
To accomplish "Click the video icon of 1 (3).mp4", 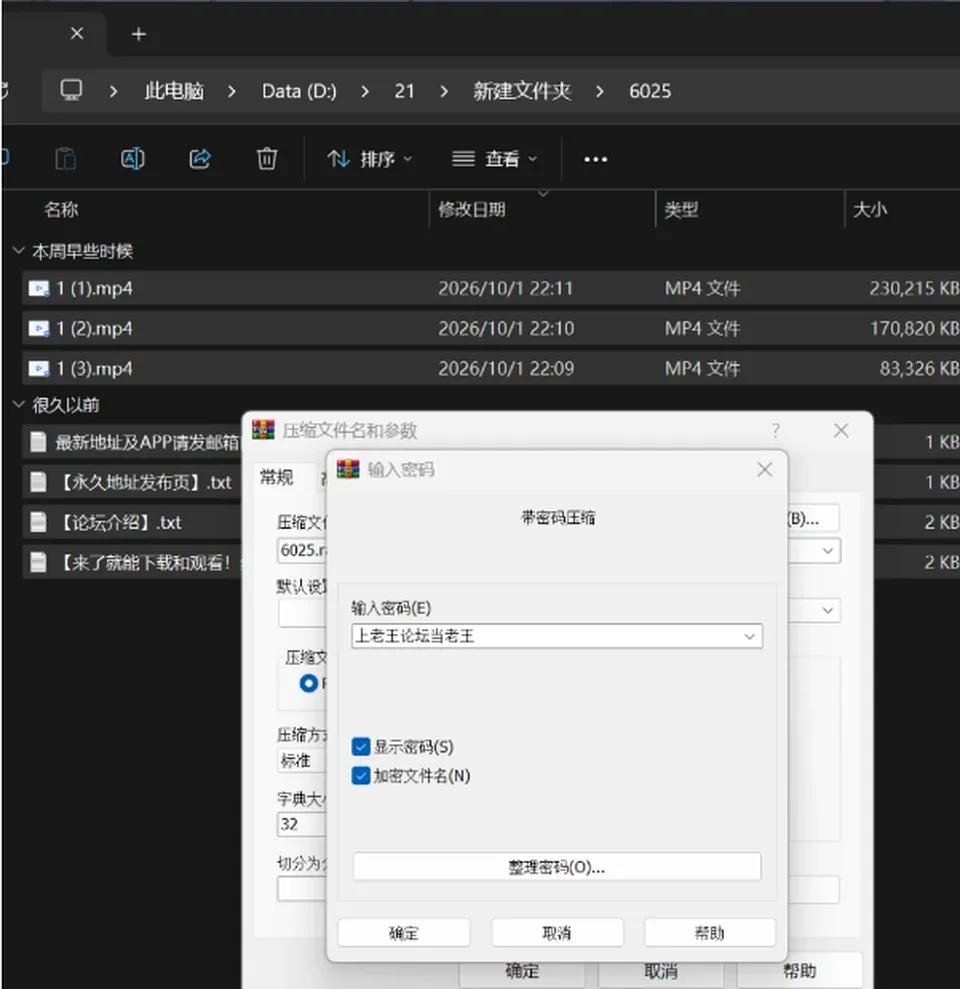I will (x=38, y=368).
